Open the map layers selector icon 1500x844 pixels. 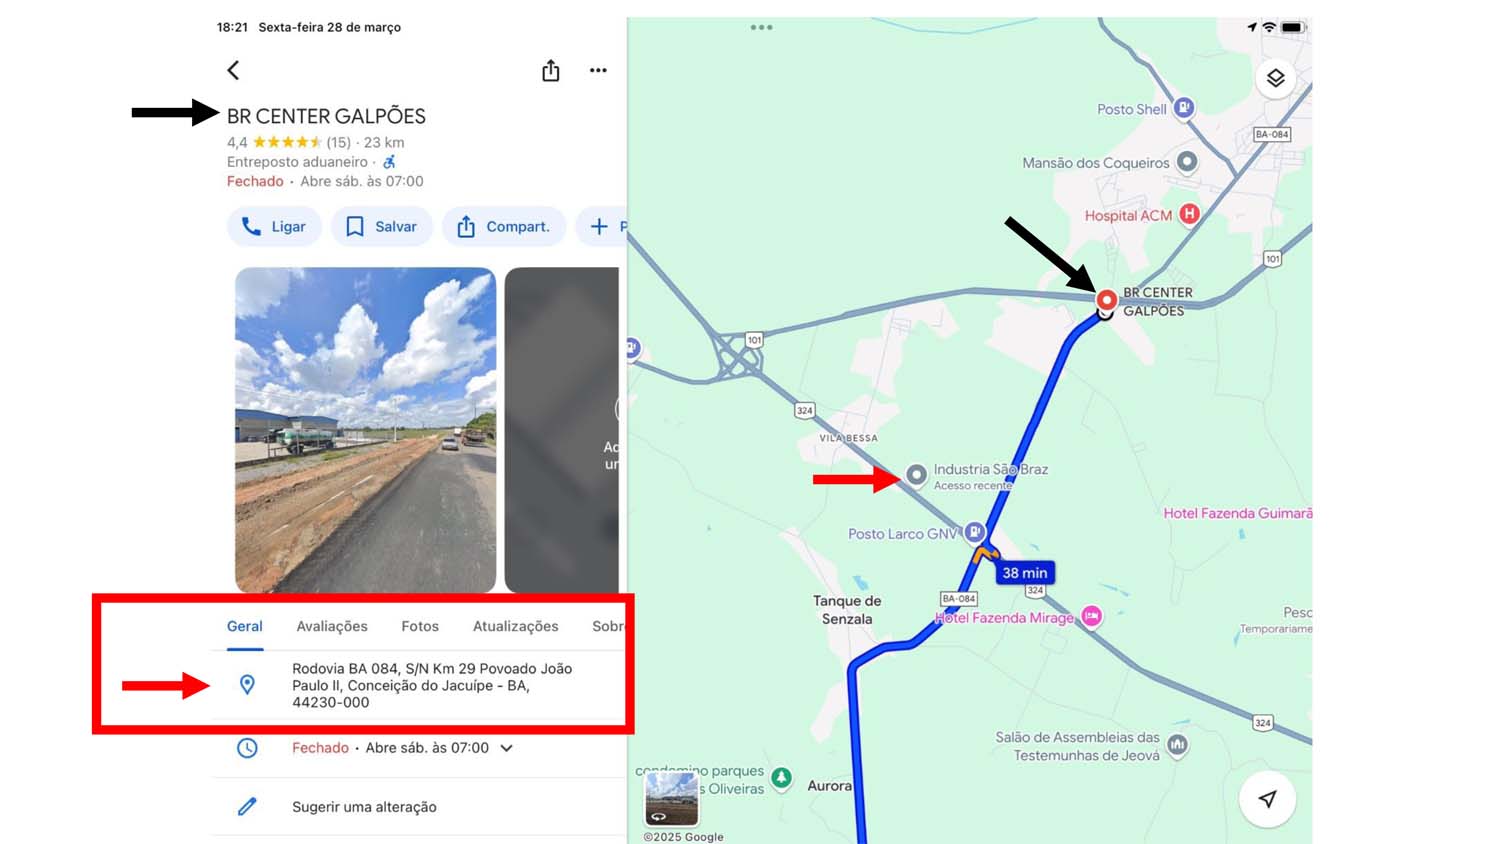[1275, 78]
